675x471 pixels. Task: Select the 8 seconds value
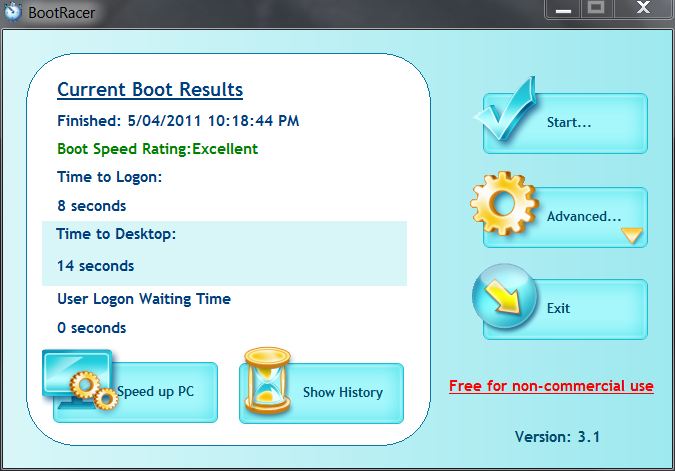pyautogui.click(x=92, y=206)
